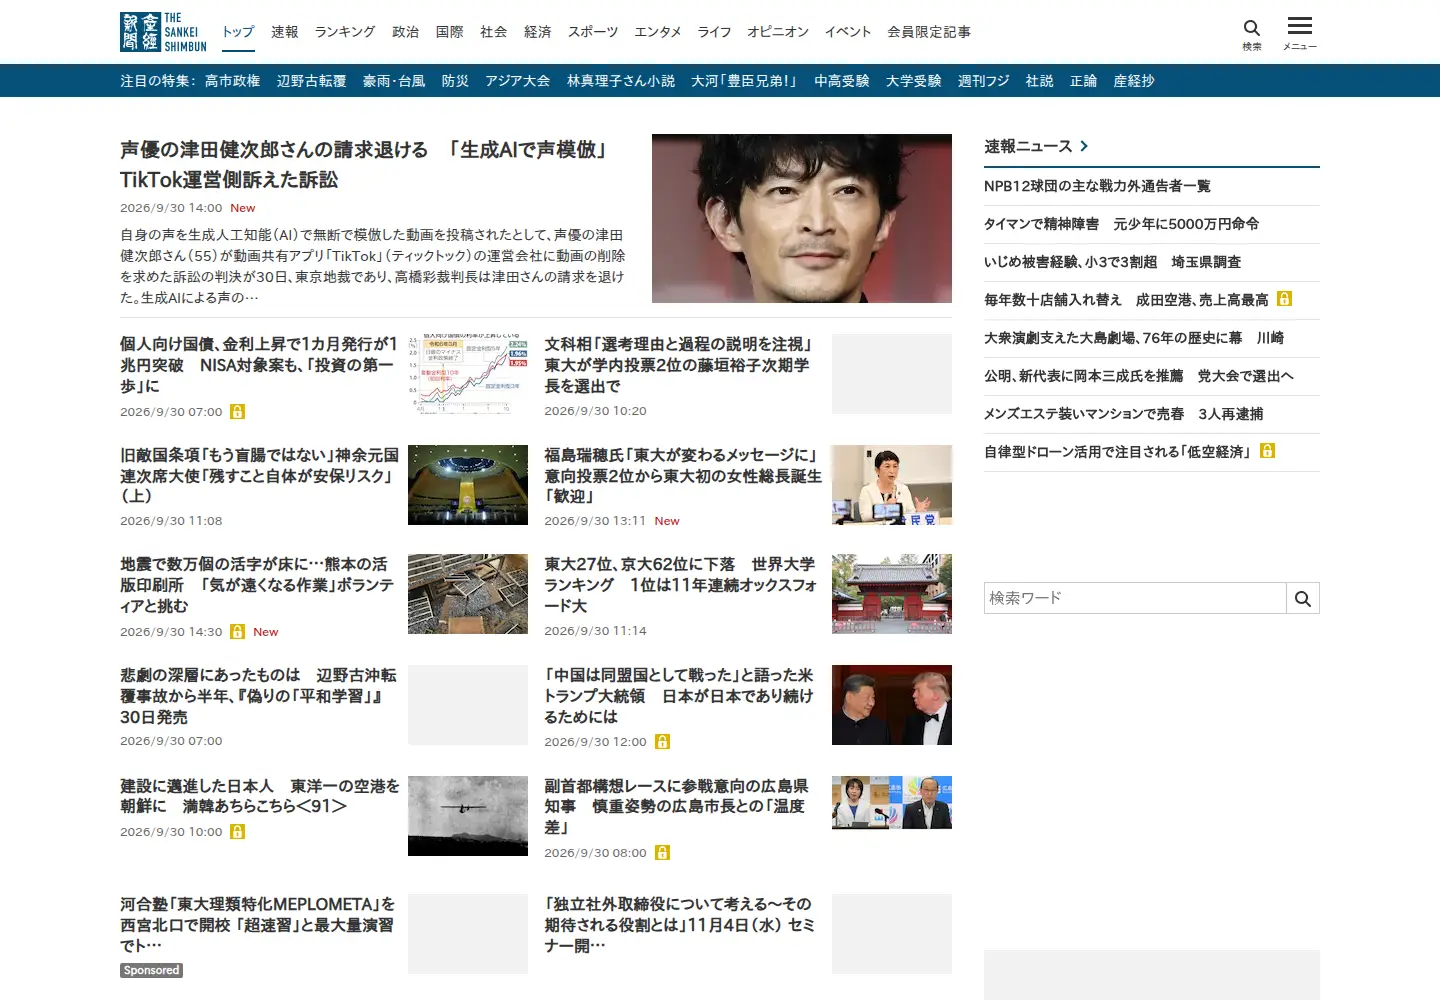
Task: Open タイマンで精神障害 news item
Action: (1122, 224)
